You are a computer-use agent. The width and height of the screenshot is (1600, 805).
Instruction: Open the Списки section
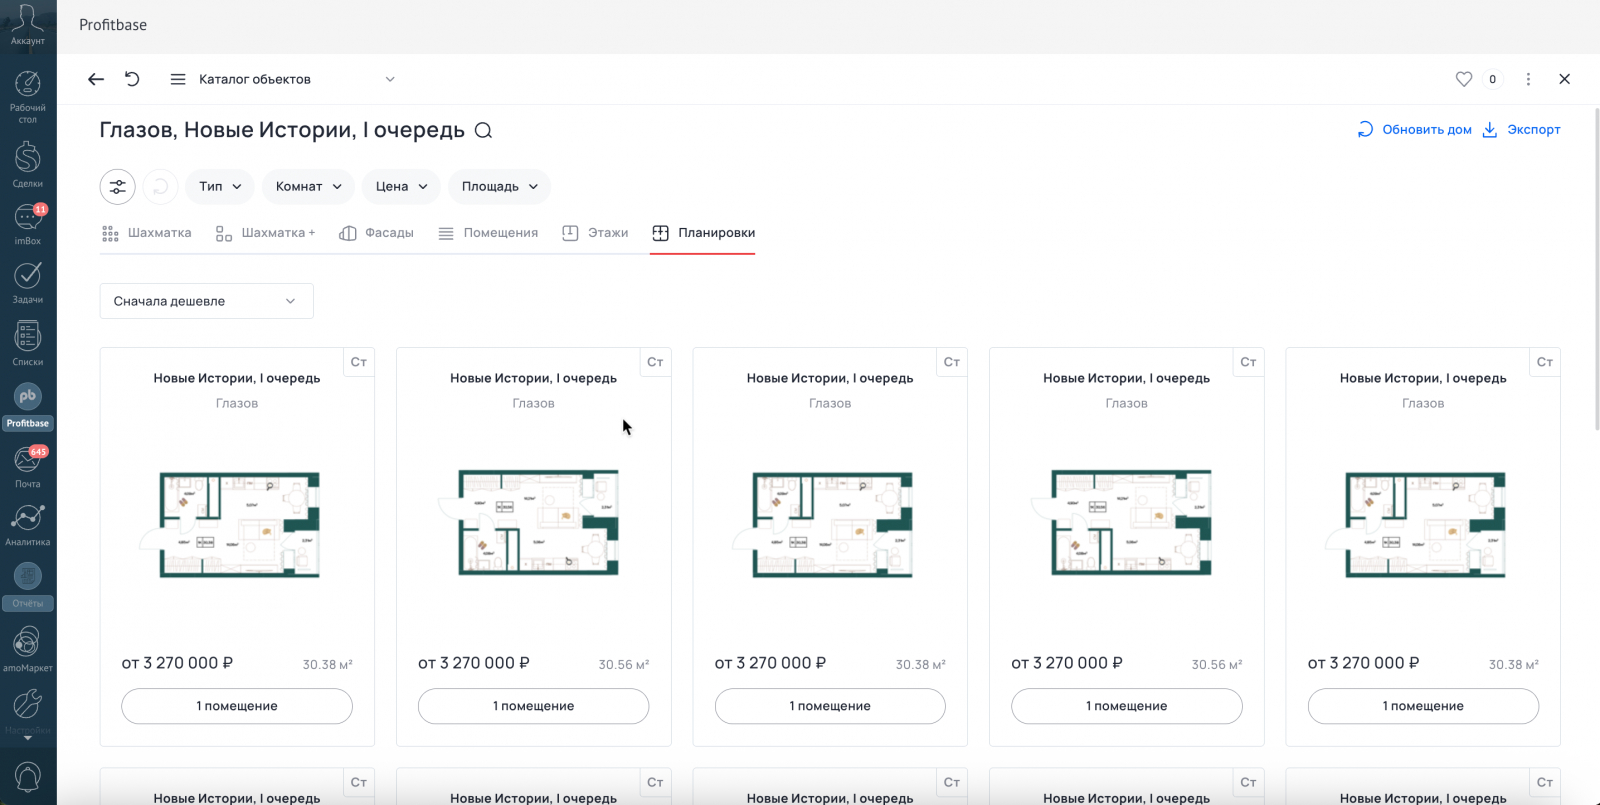28,343
